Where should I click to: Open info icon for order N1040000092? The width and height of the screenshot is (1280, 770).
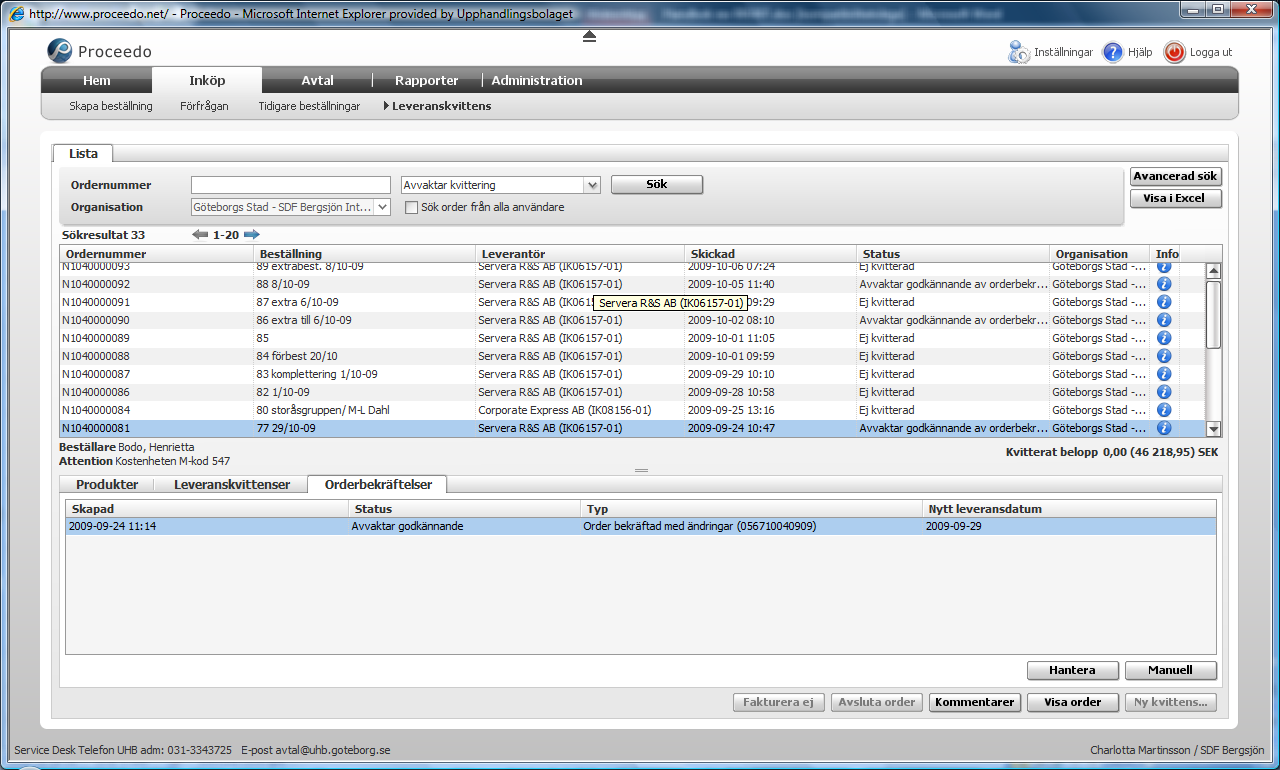coord(1164,284)
